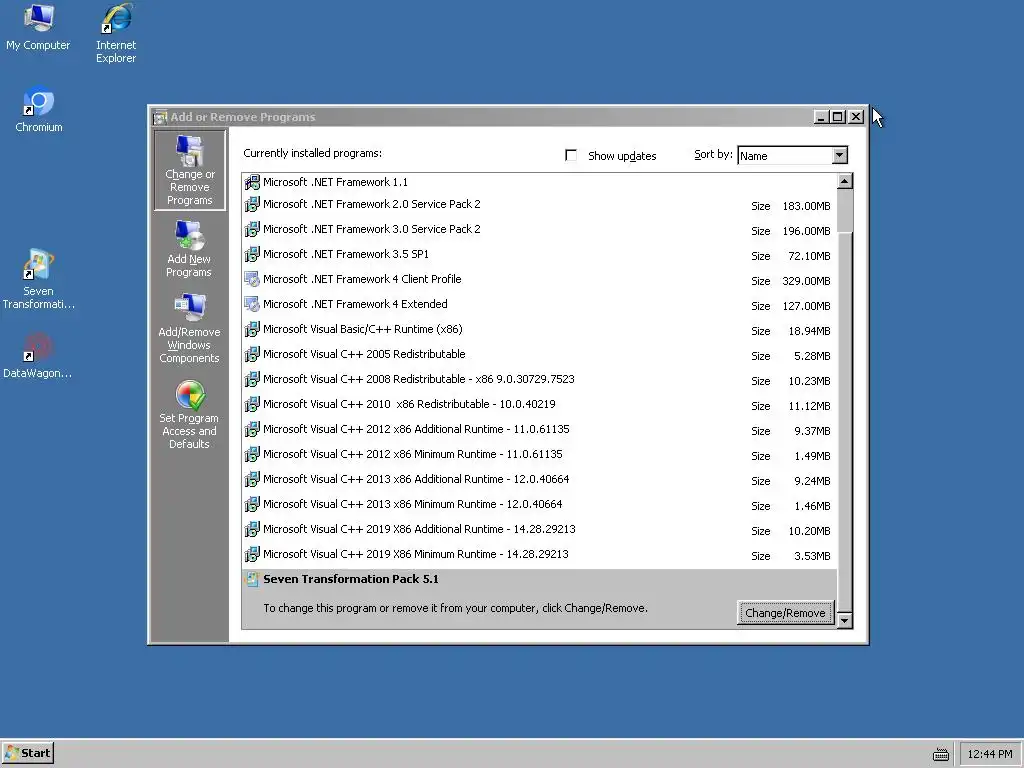Select 'Microsoft .NET Framework 4 Extended' text
Screen dimensions: 1024x768
[355, 304]
